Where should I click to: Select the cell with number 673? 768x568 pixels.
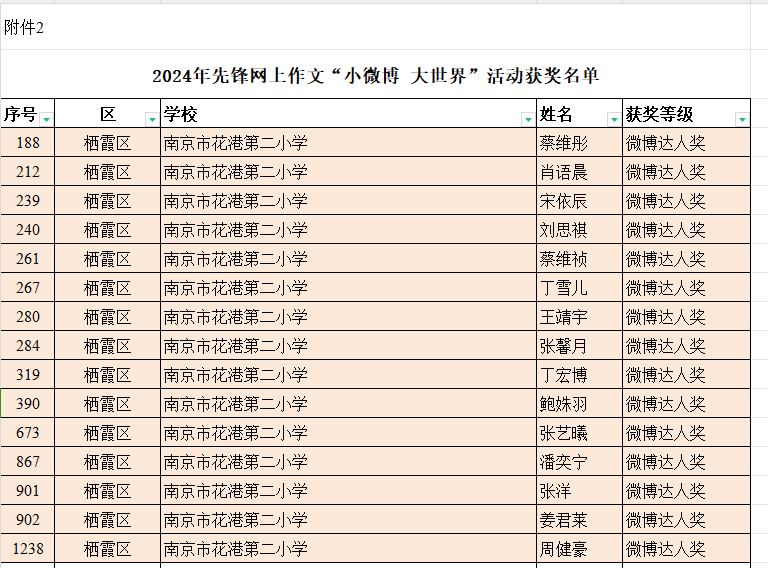click(x=27, y=432)
